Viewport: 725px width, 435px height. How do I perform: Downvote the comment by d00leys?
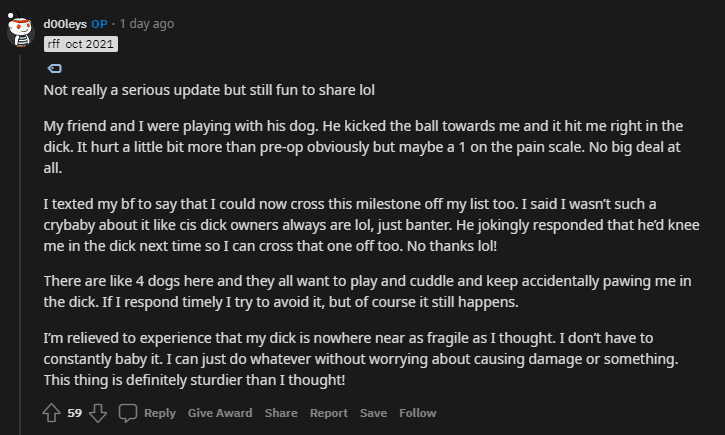pos(98,413)
